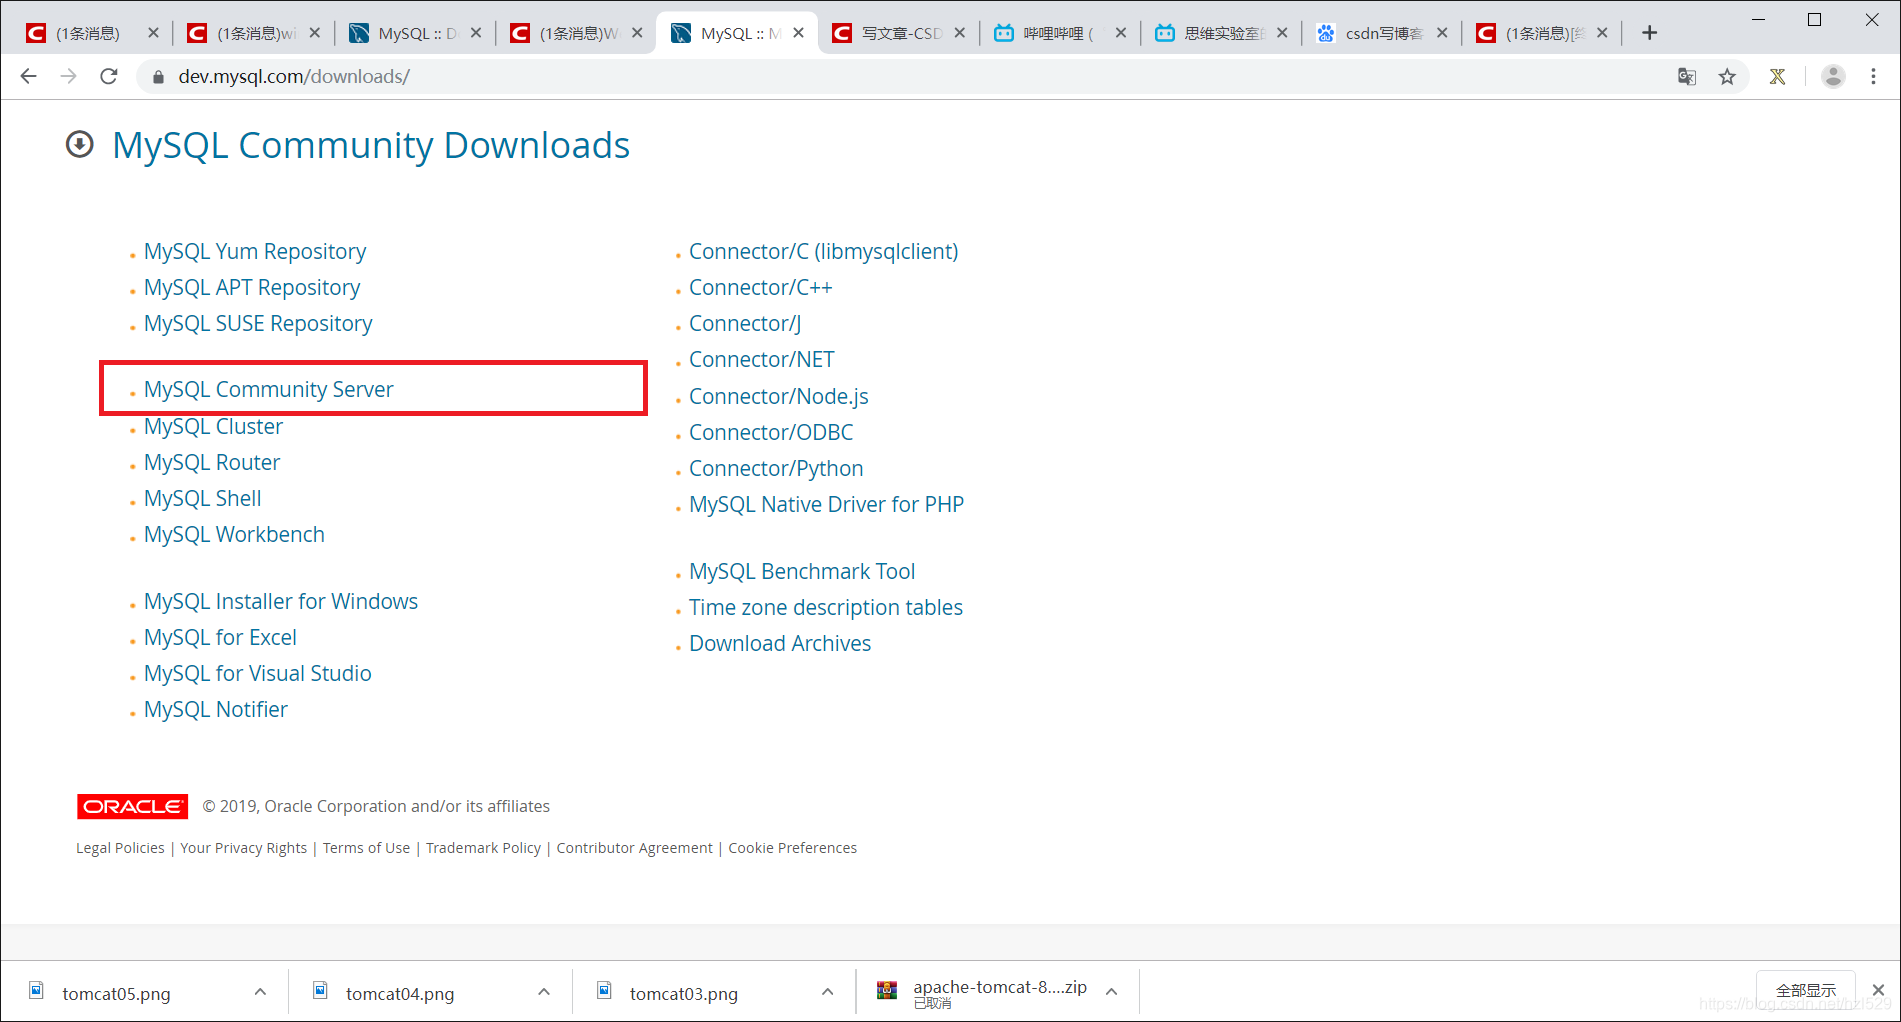Open Connector/C (libmysqlclient) link

(x=824, y=251)
